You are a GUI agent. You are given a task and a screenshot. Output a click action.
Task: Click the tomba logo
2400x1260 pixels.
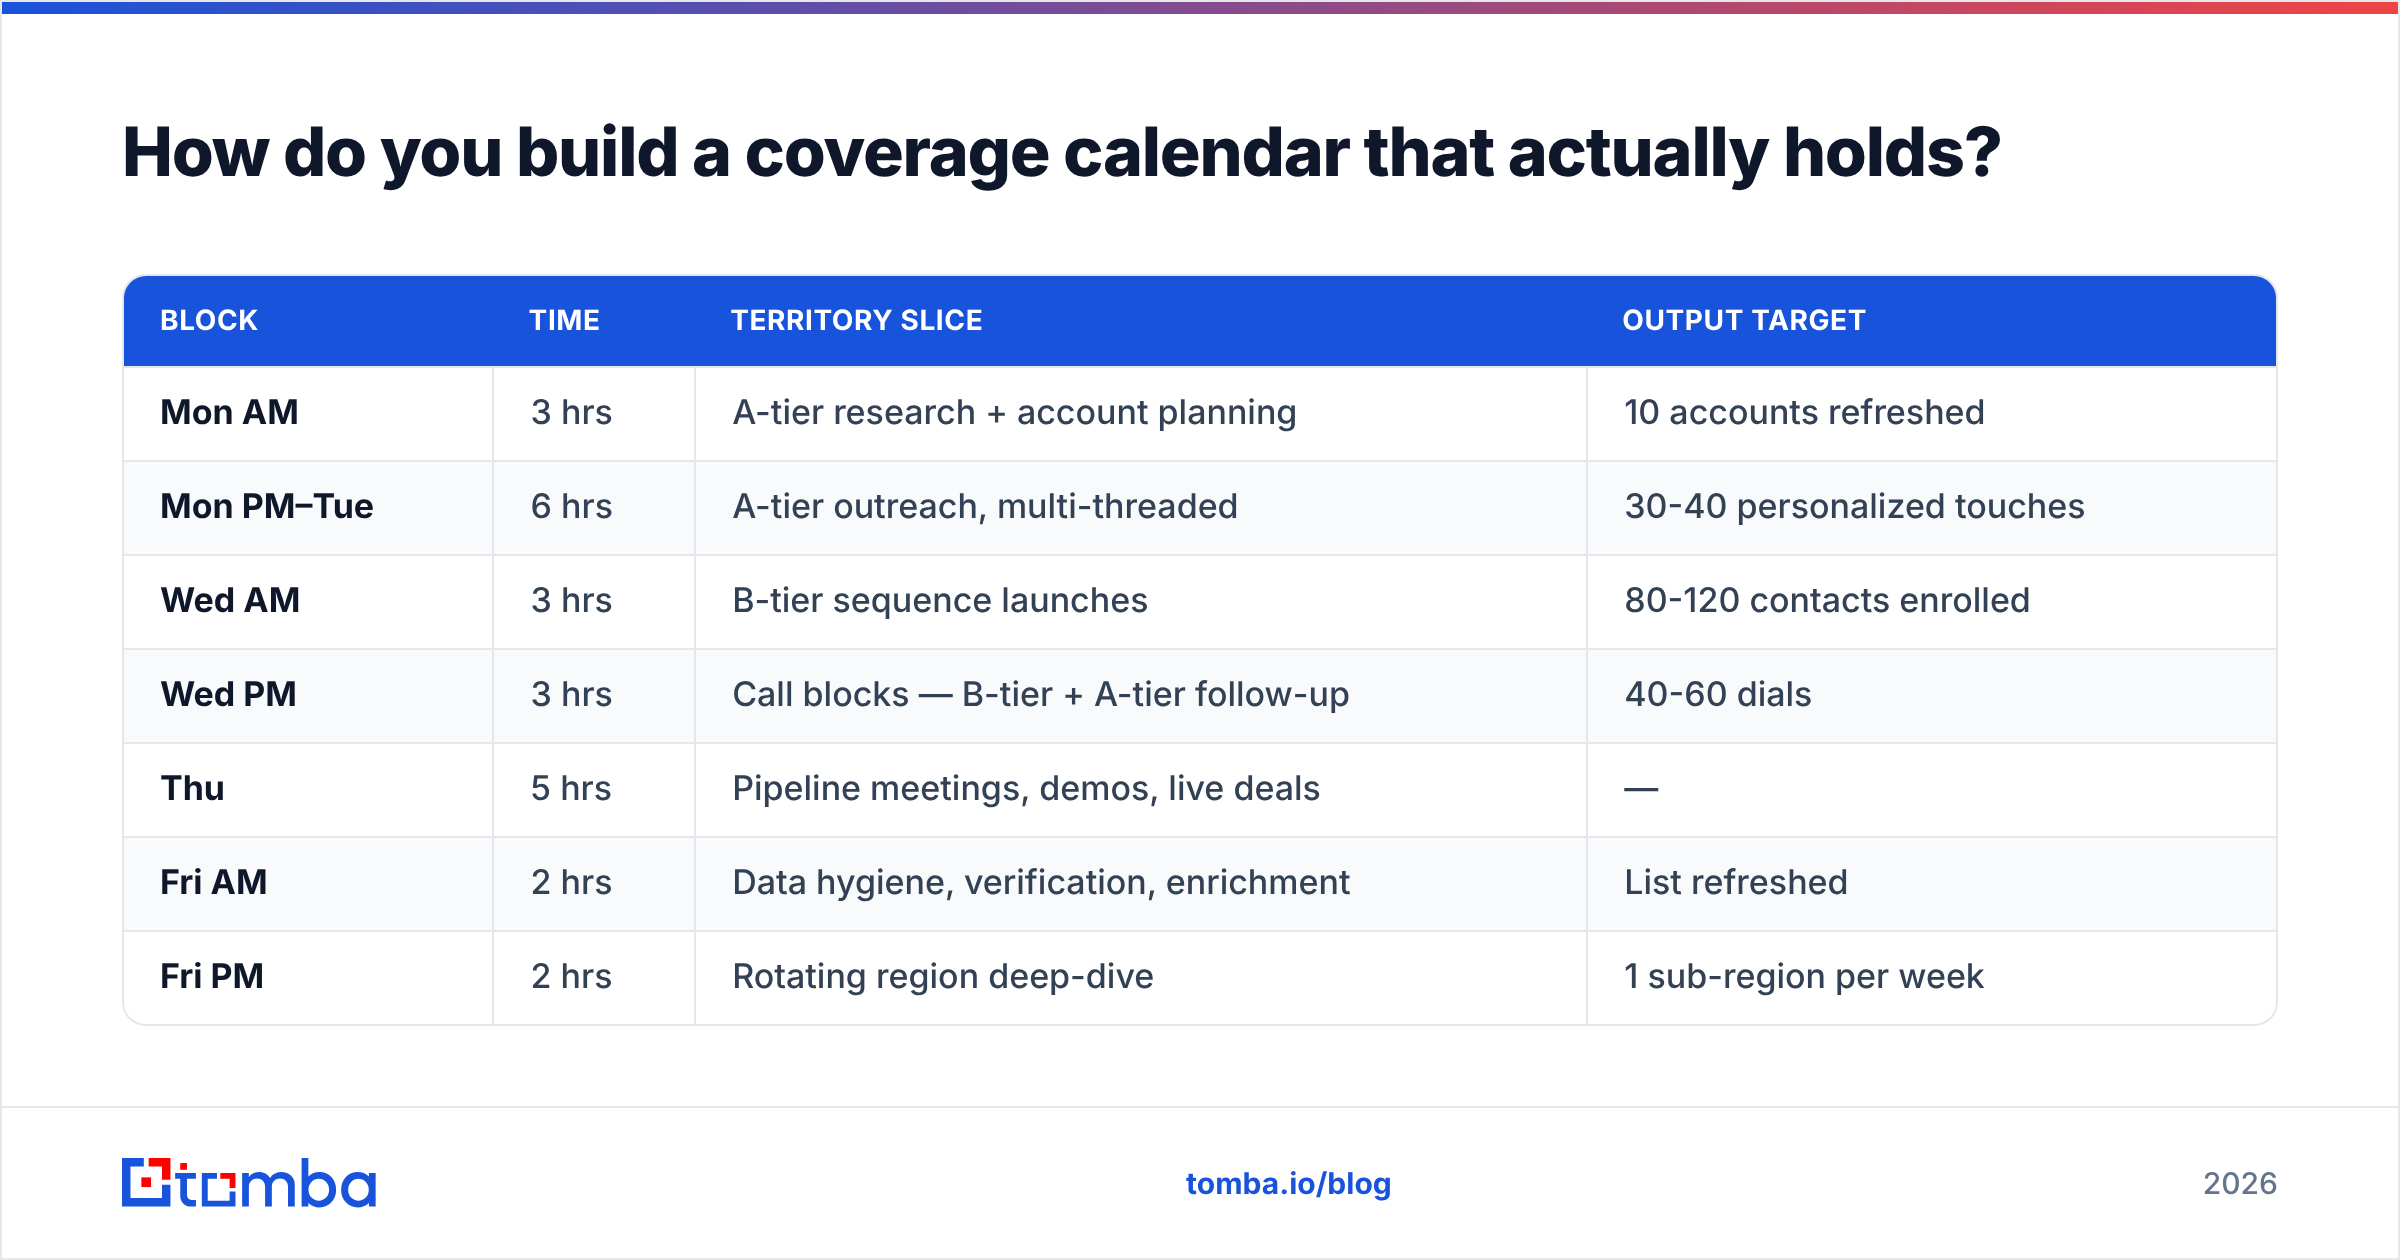[249, 1183]
